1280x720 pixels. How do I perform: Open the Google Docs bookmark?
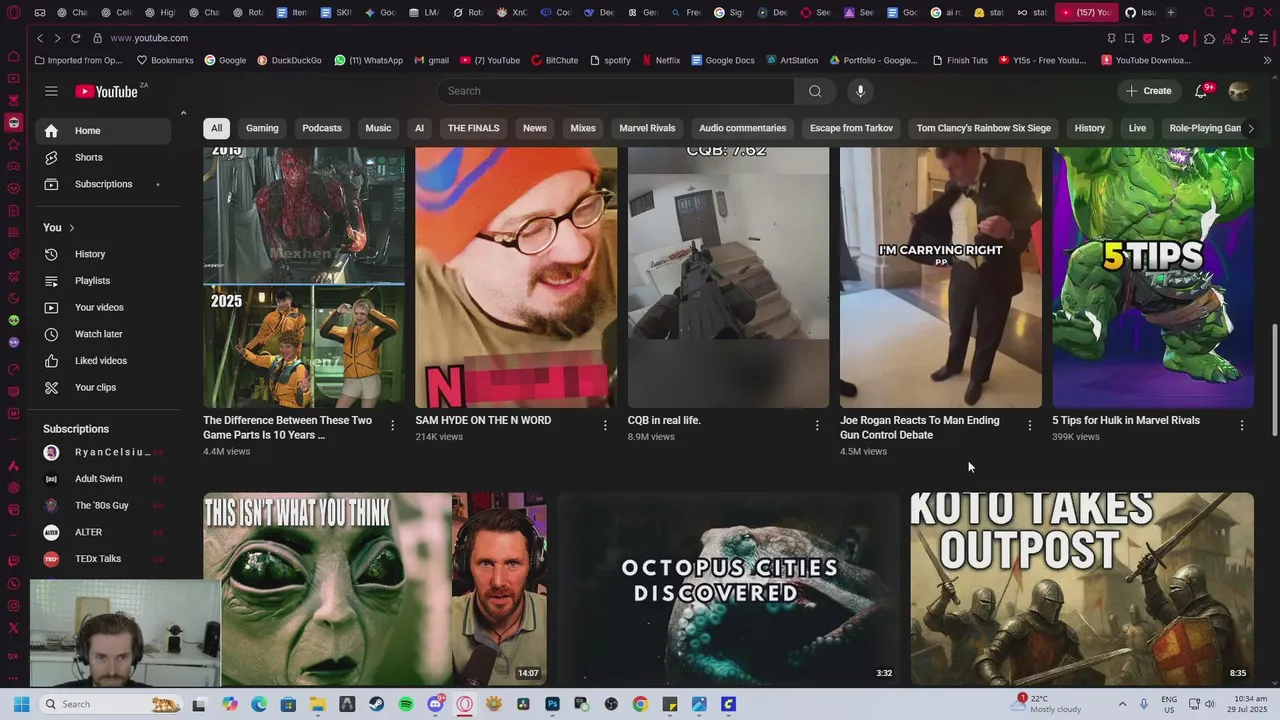point(722,60)
